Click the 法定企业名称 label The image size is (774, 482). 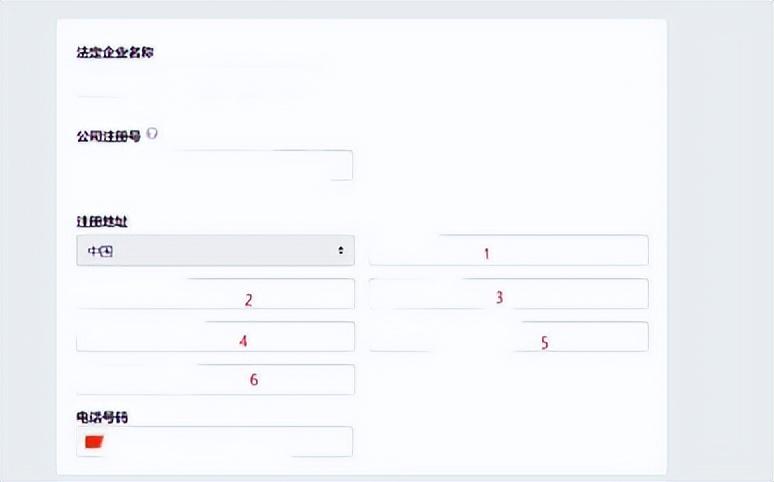(x=115, y=52)
